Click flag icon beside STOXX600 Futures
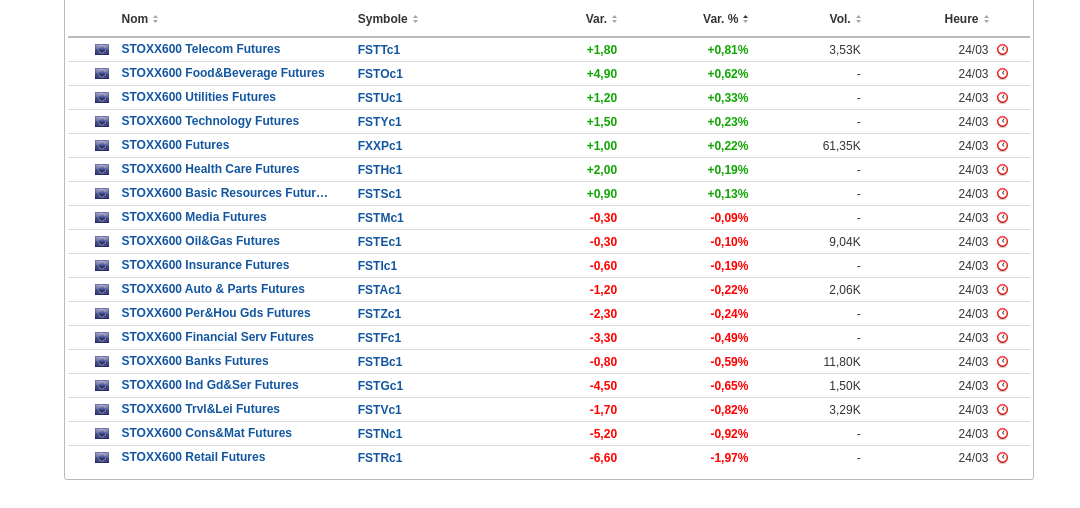This screenshot has width=1080, height=508. 102,145
